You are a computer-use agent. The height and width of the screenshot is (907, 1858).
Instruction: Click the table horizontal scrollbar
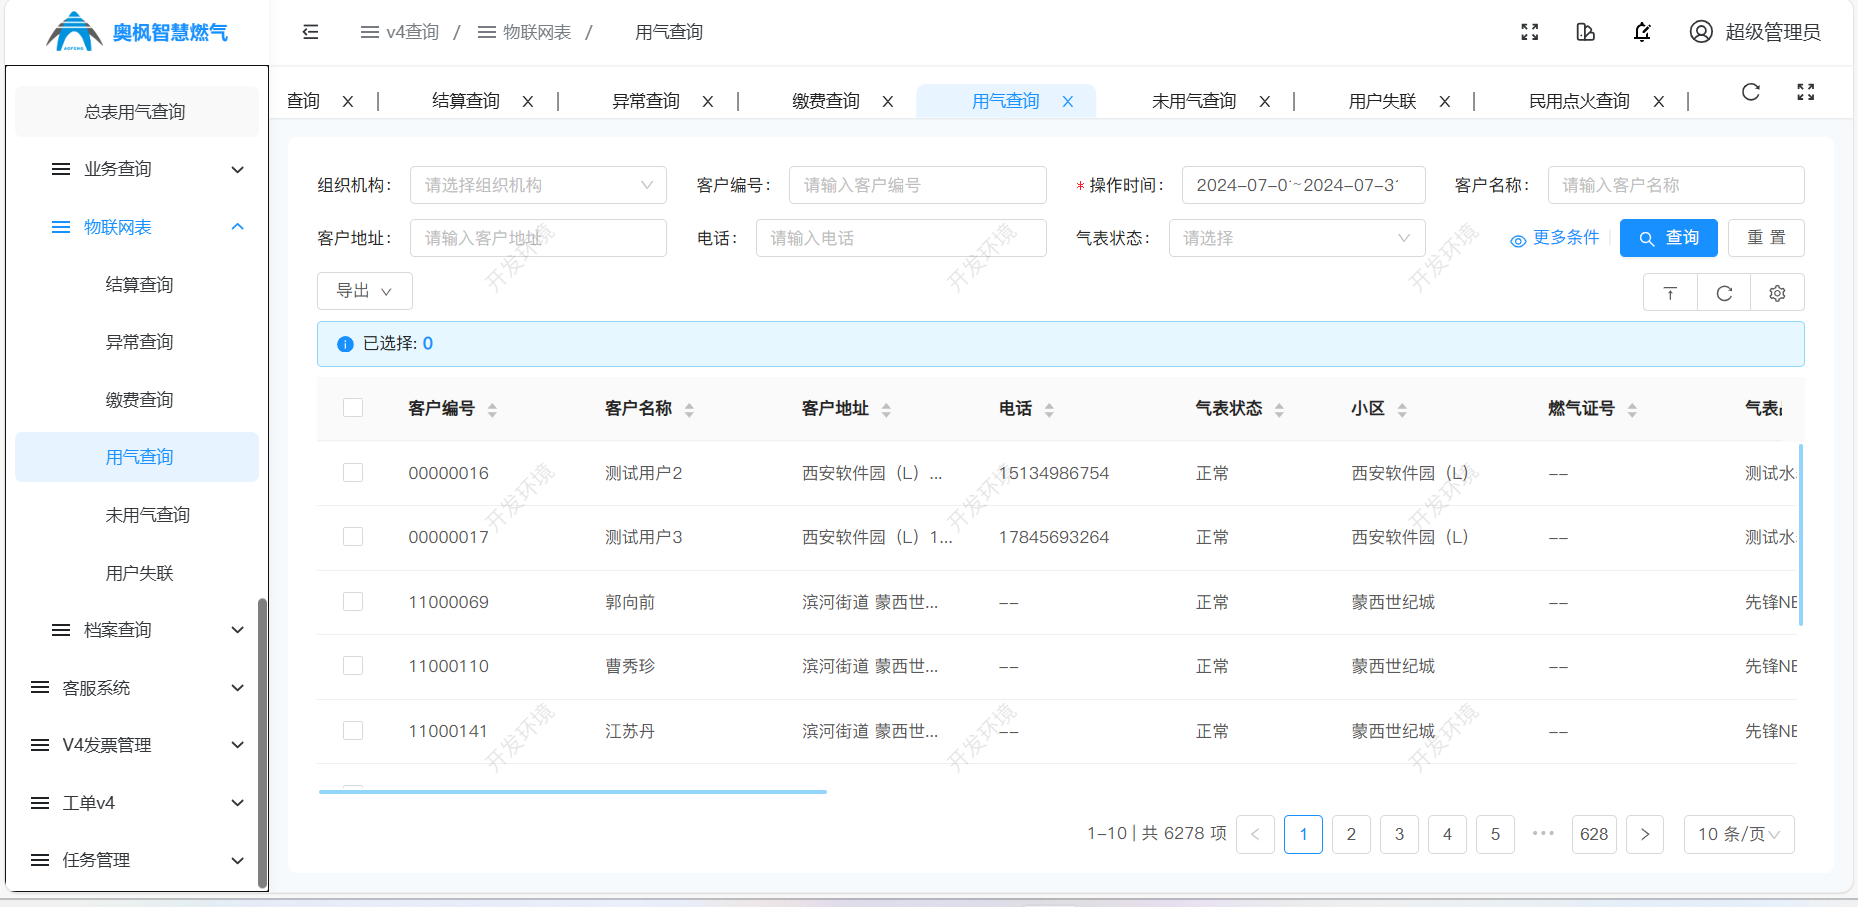[x=573, y=792]
